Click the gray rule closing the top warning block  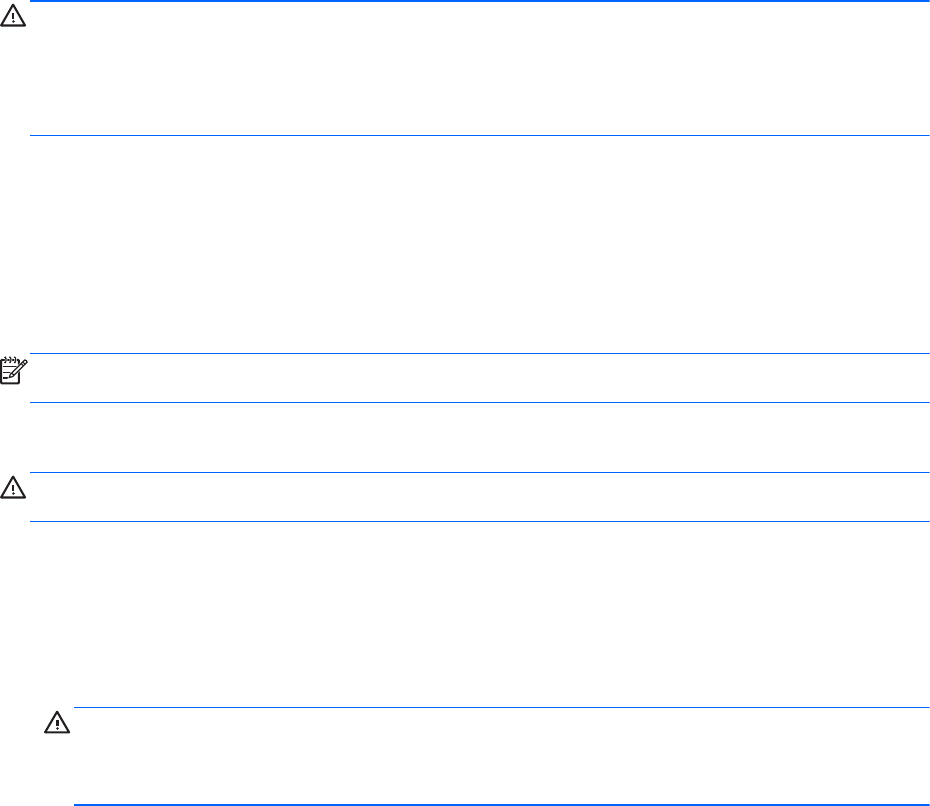click(478, 136)
